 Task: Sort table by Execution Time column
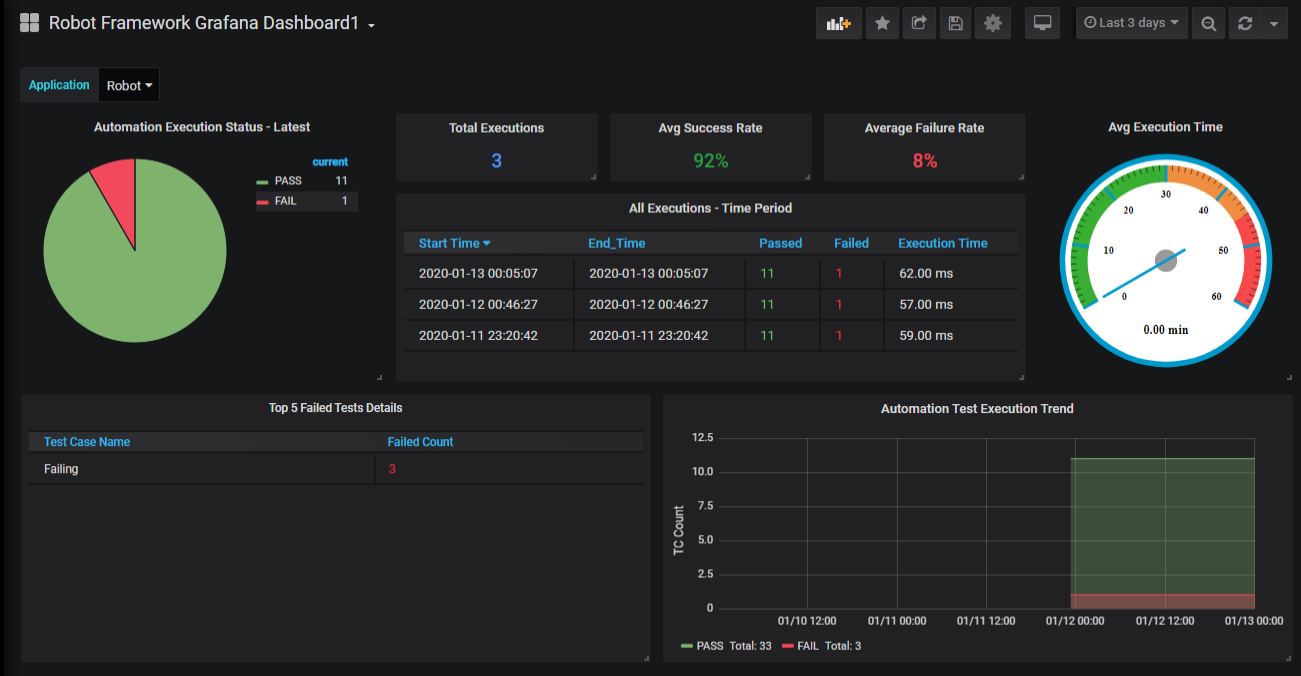(x=942, y=243)
